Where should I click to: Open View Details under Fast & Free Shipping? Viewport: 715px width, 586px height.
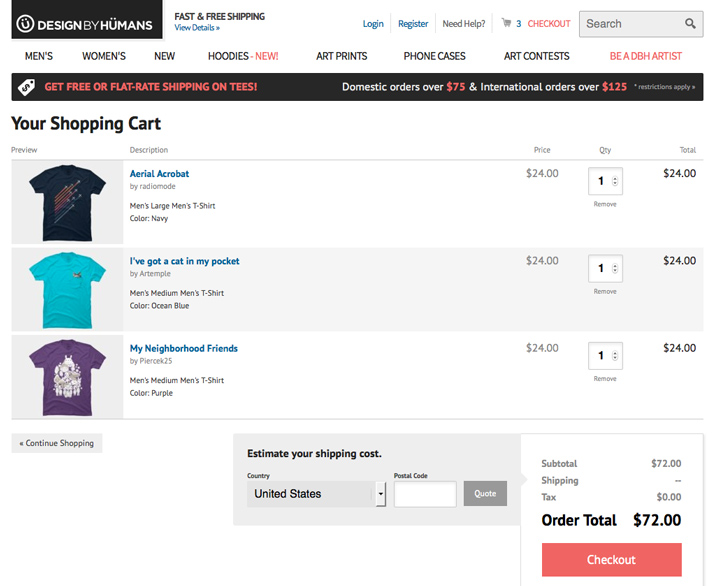[x=196, y=28]
